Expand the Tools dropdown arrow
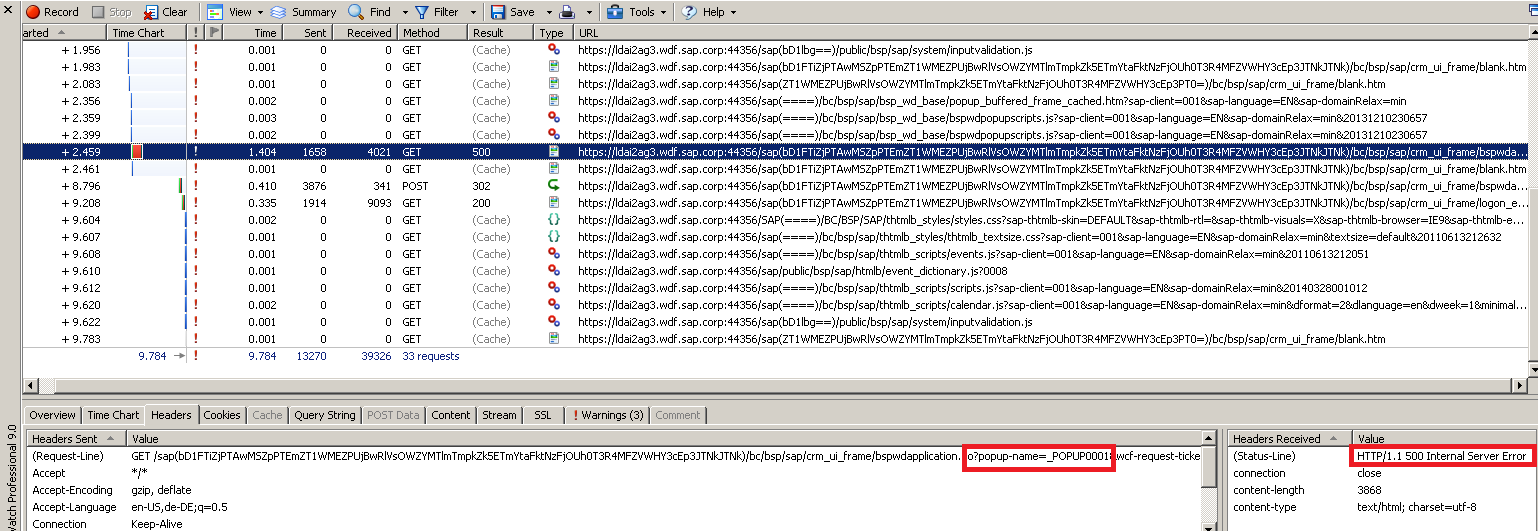 click(663, 13)
